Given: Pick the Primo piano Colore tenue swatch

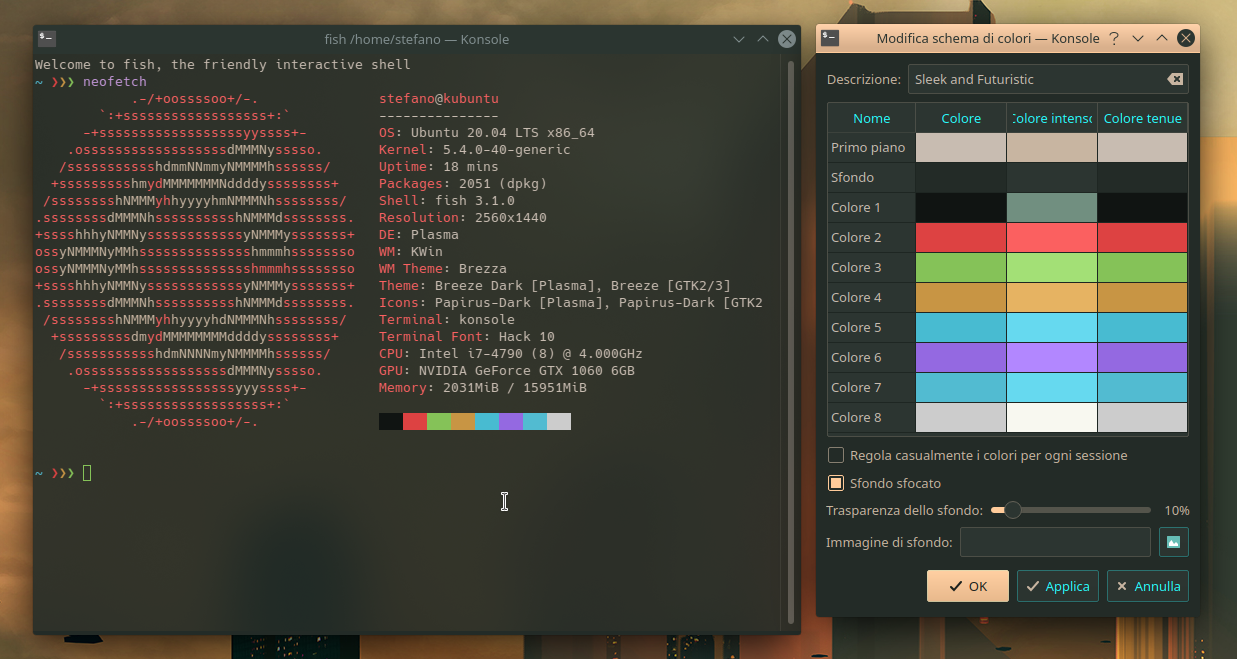Looking at the screenshot, I should coord(1143,147).
